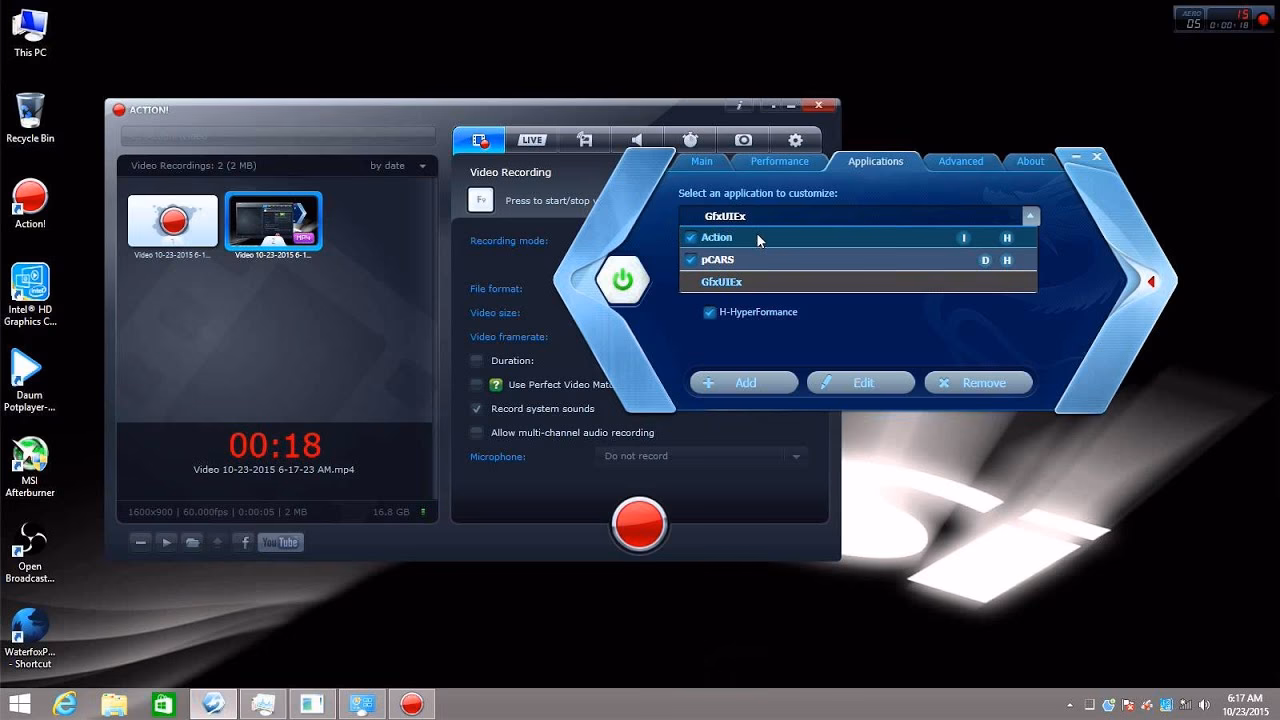Viewport: 1280px width, 720px height.
Task: Select the Applications tab
Action: click(875, 161)
